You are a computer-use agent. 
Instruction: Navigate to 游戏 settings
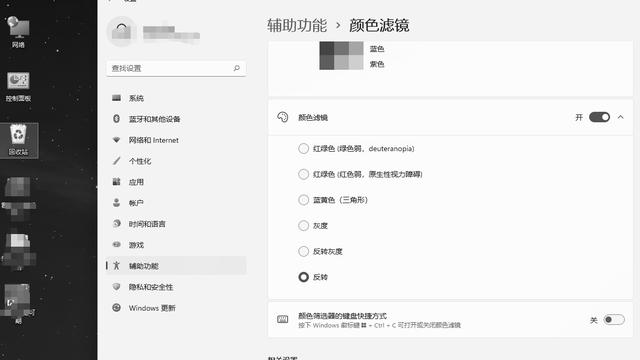pyautogui.click(x=176, y=244)
